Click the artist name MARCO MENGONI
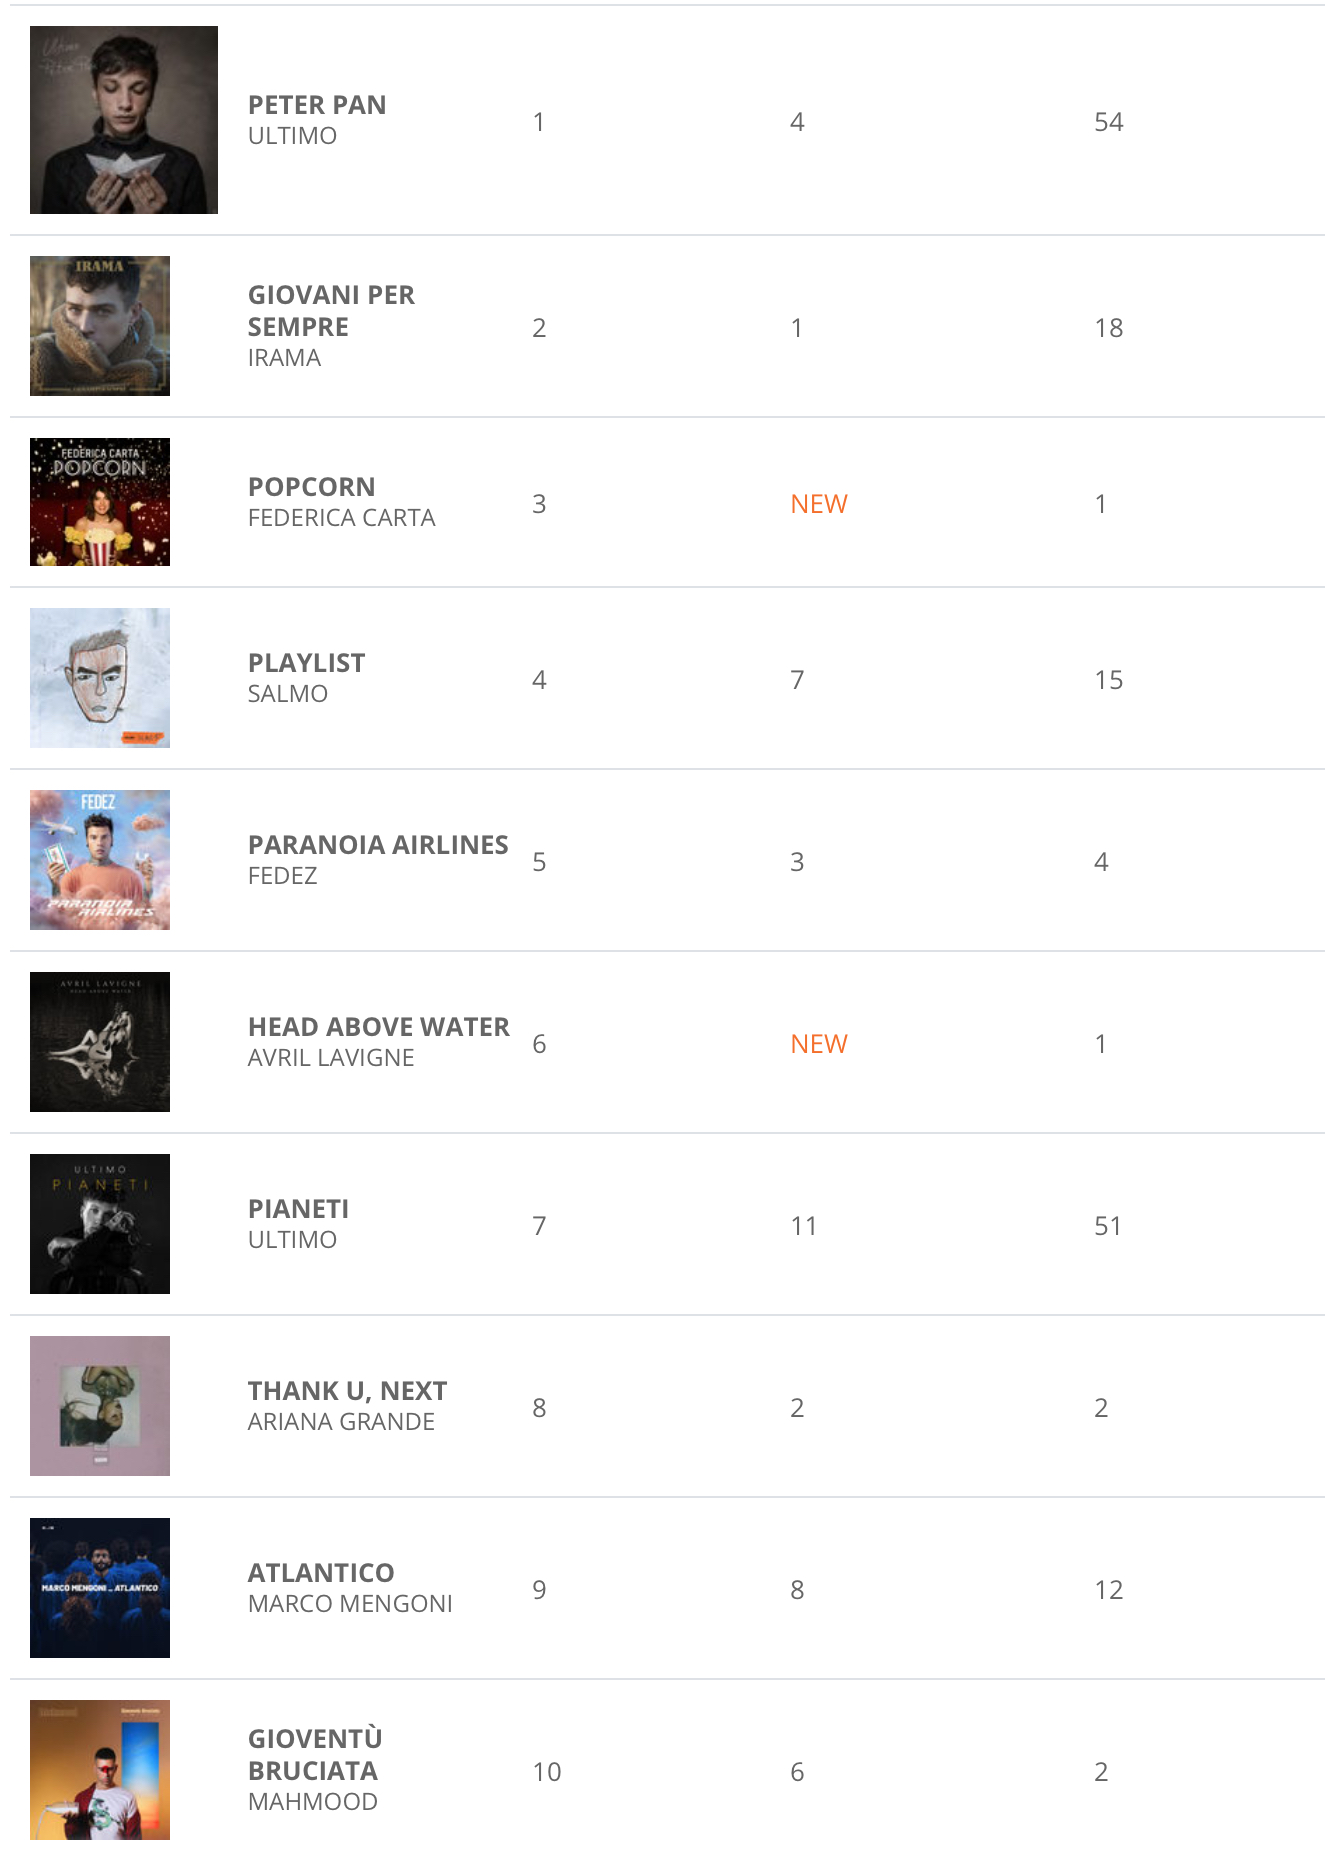 350,1604
